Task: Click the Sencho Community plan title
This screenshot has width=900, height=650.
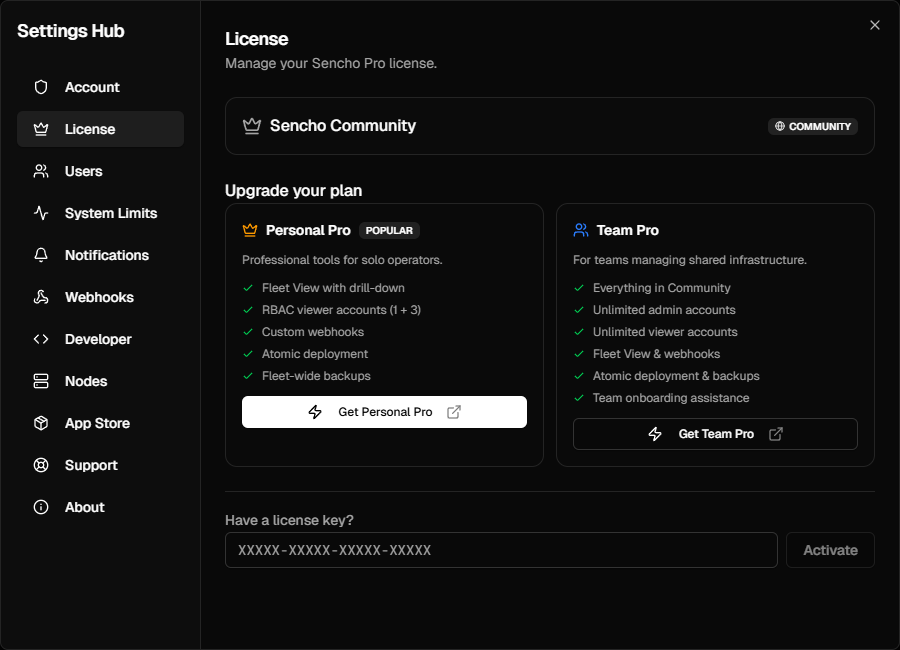Action: [x=343, y=125]
